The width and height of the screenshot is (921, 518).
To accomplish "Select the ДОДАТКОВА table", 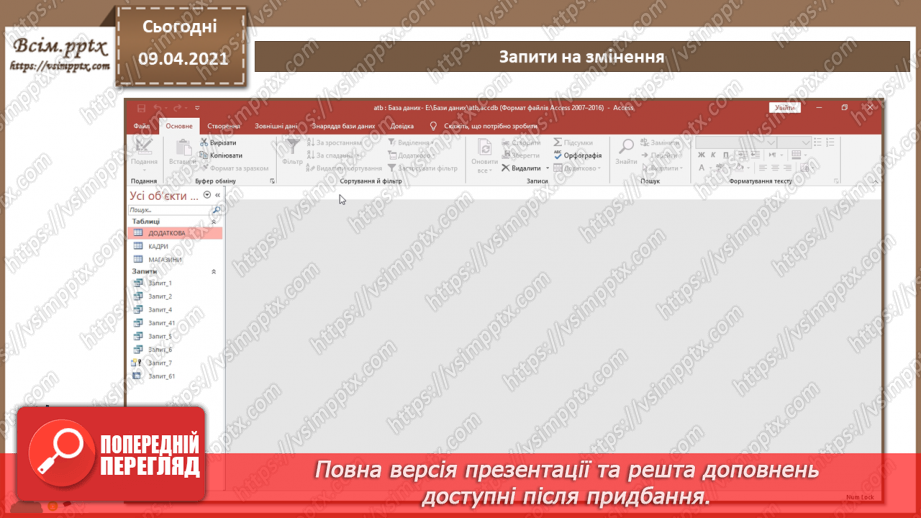I will pos(175,233).
